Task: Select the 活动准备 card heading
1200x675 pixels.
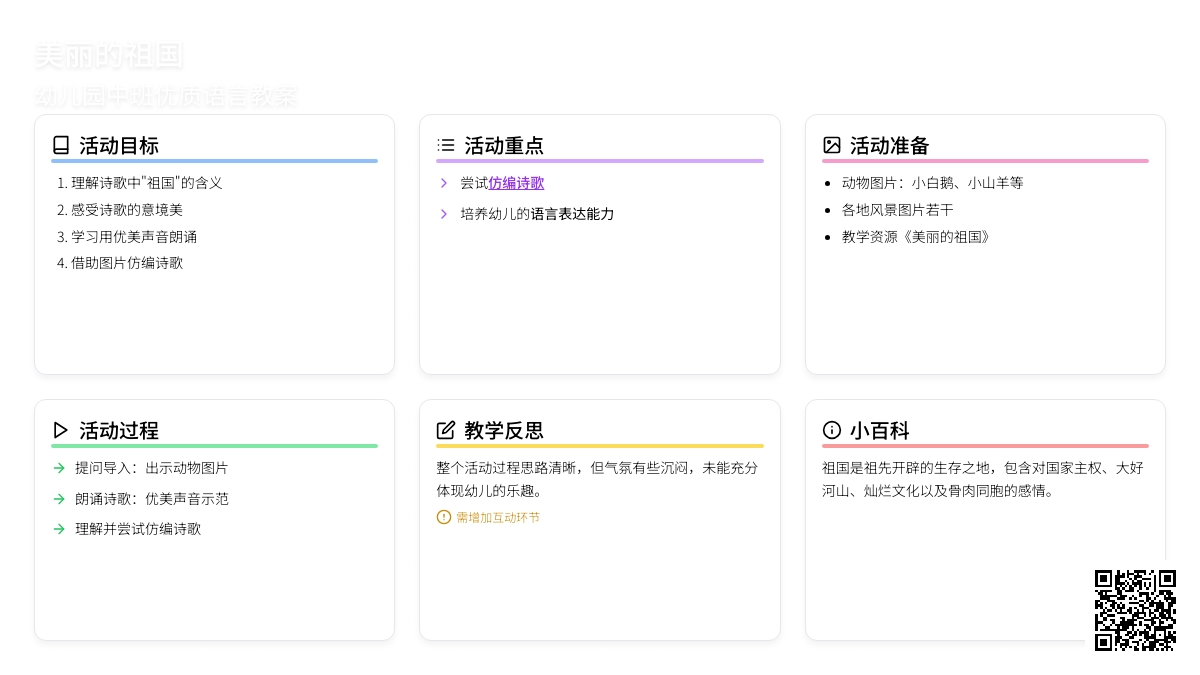Action: [x=890, y=146]
